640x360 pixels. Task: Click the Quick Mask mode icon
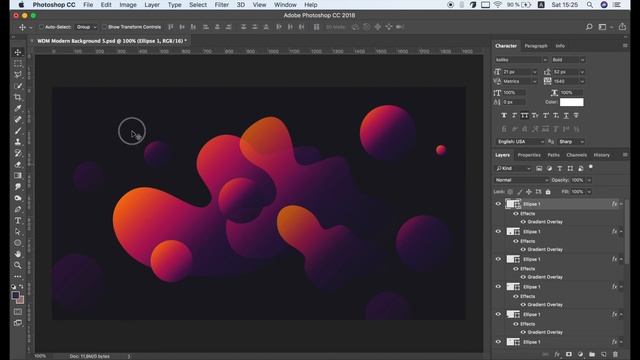[x=18, y=312]
